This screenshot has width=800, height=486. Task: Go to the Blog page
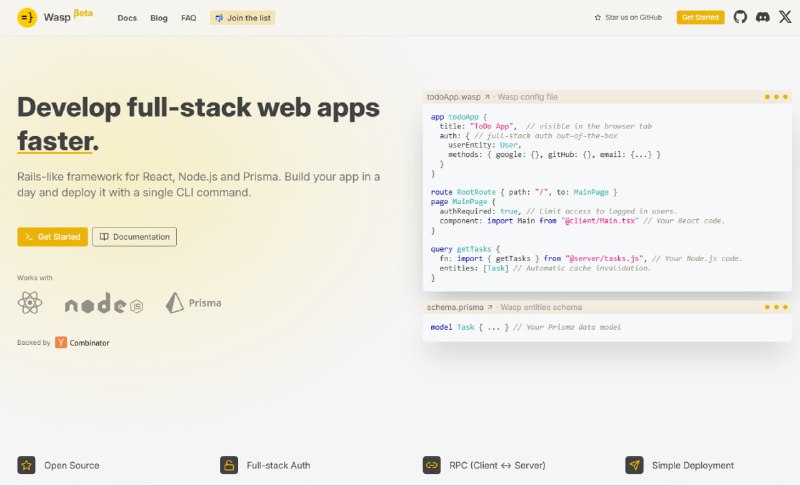pyautogui.click(x=159, y=18)
